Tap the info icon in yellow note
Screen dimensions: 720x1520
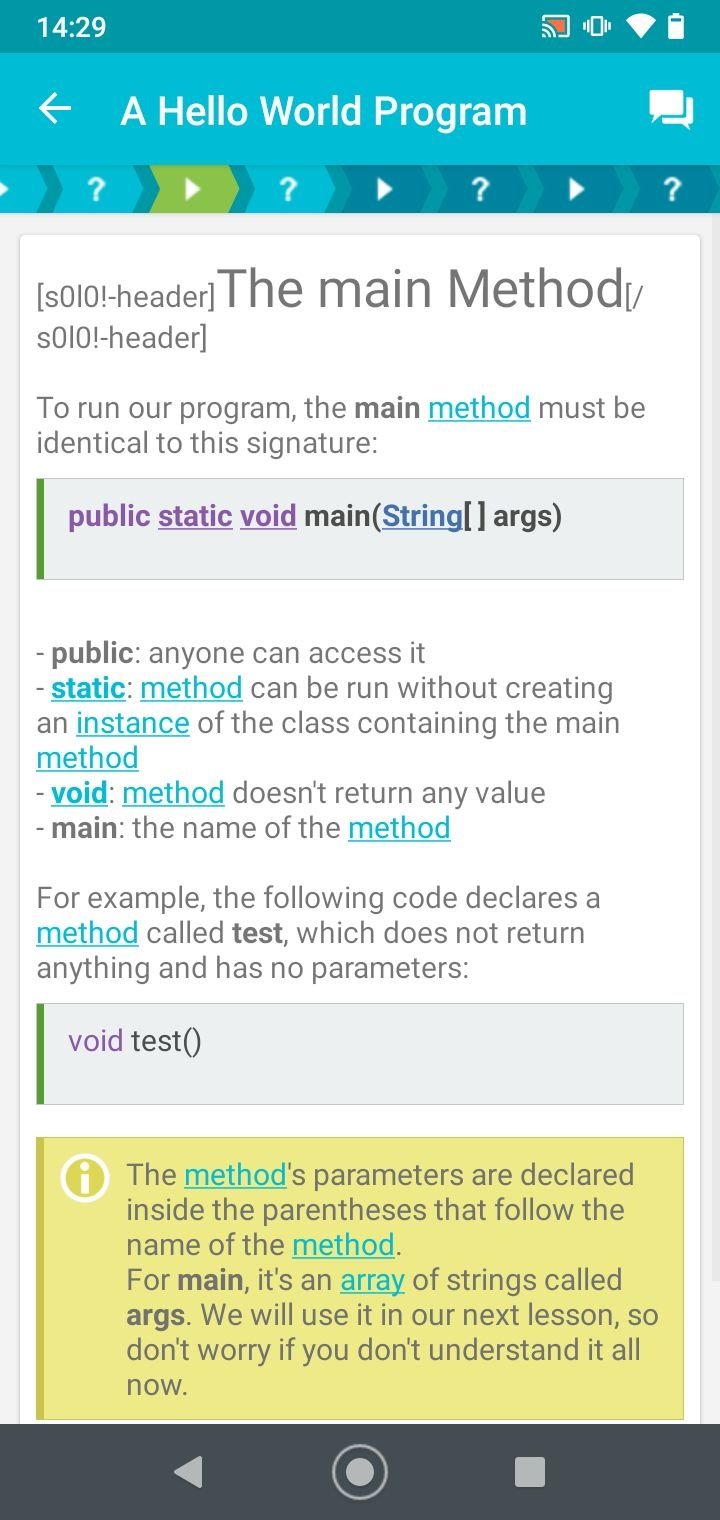click(x=84, y=1179)
